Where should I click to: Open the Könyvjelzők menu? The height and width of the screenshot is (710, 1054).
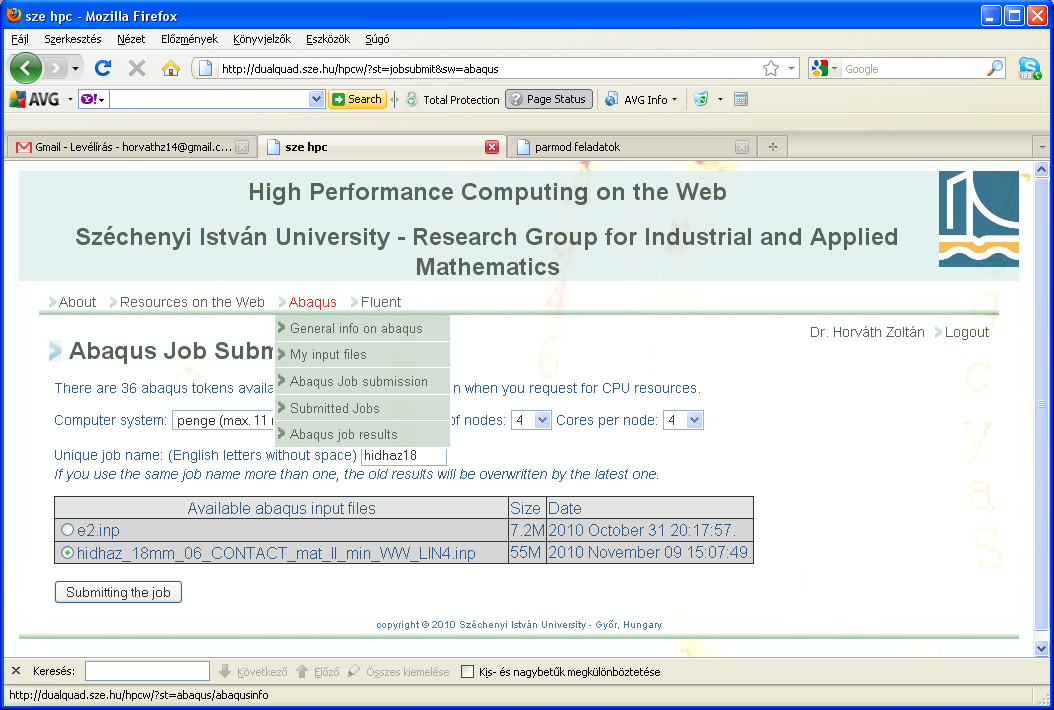coord(261,39)
